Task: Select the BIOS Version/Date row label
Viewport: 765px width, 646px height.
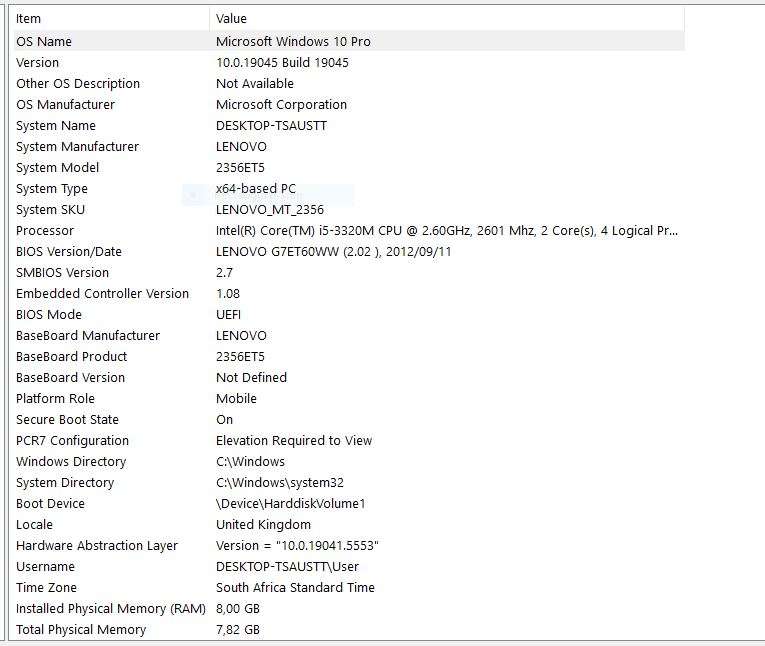Action: click(x=69, y=251)
